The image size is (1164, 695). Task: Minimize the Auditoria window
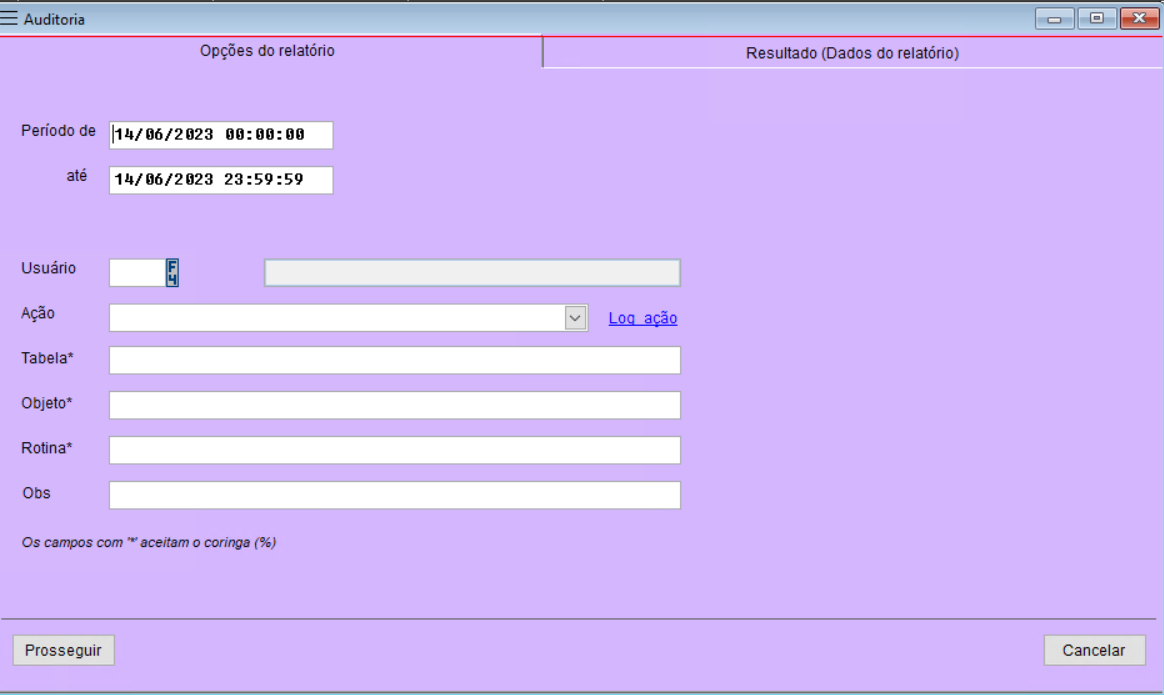click(x=1053, y=19)
